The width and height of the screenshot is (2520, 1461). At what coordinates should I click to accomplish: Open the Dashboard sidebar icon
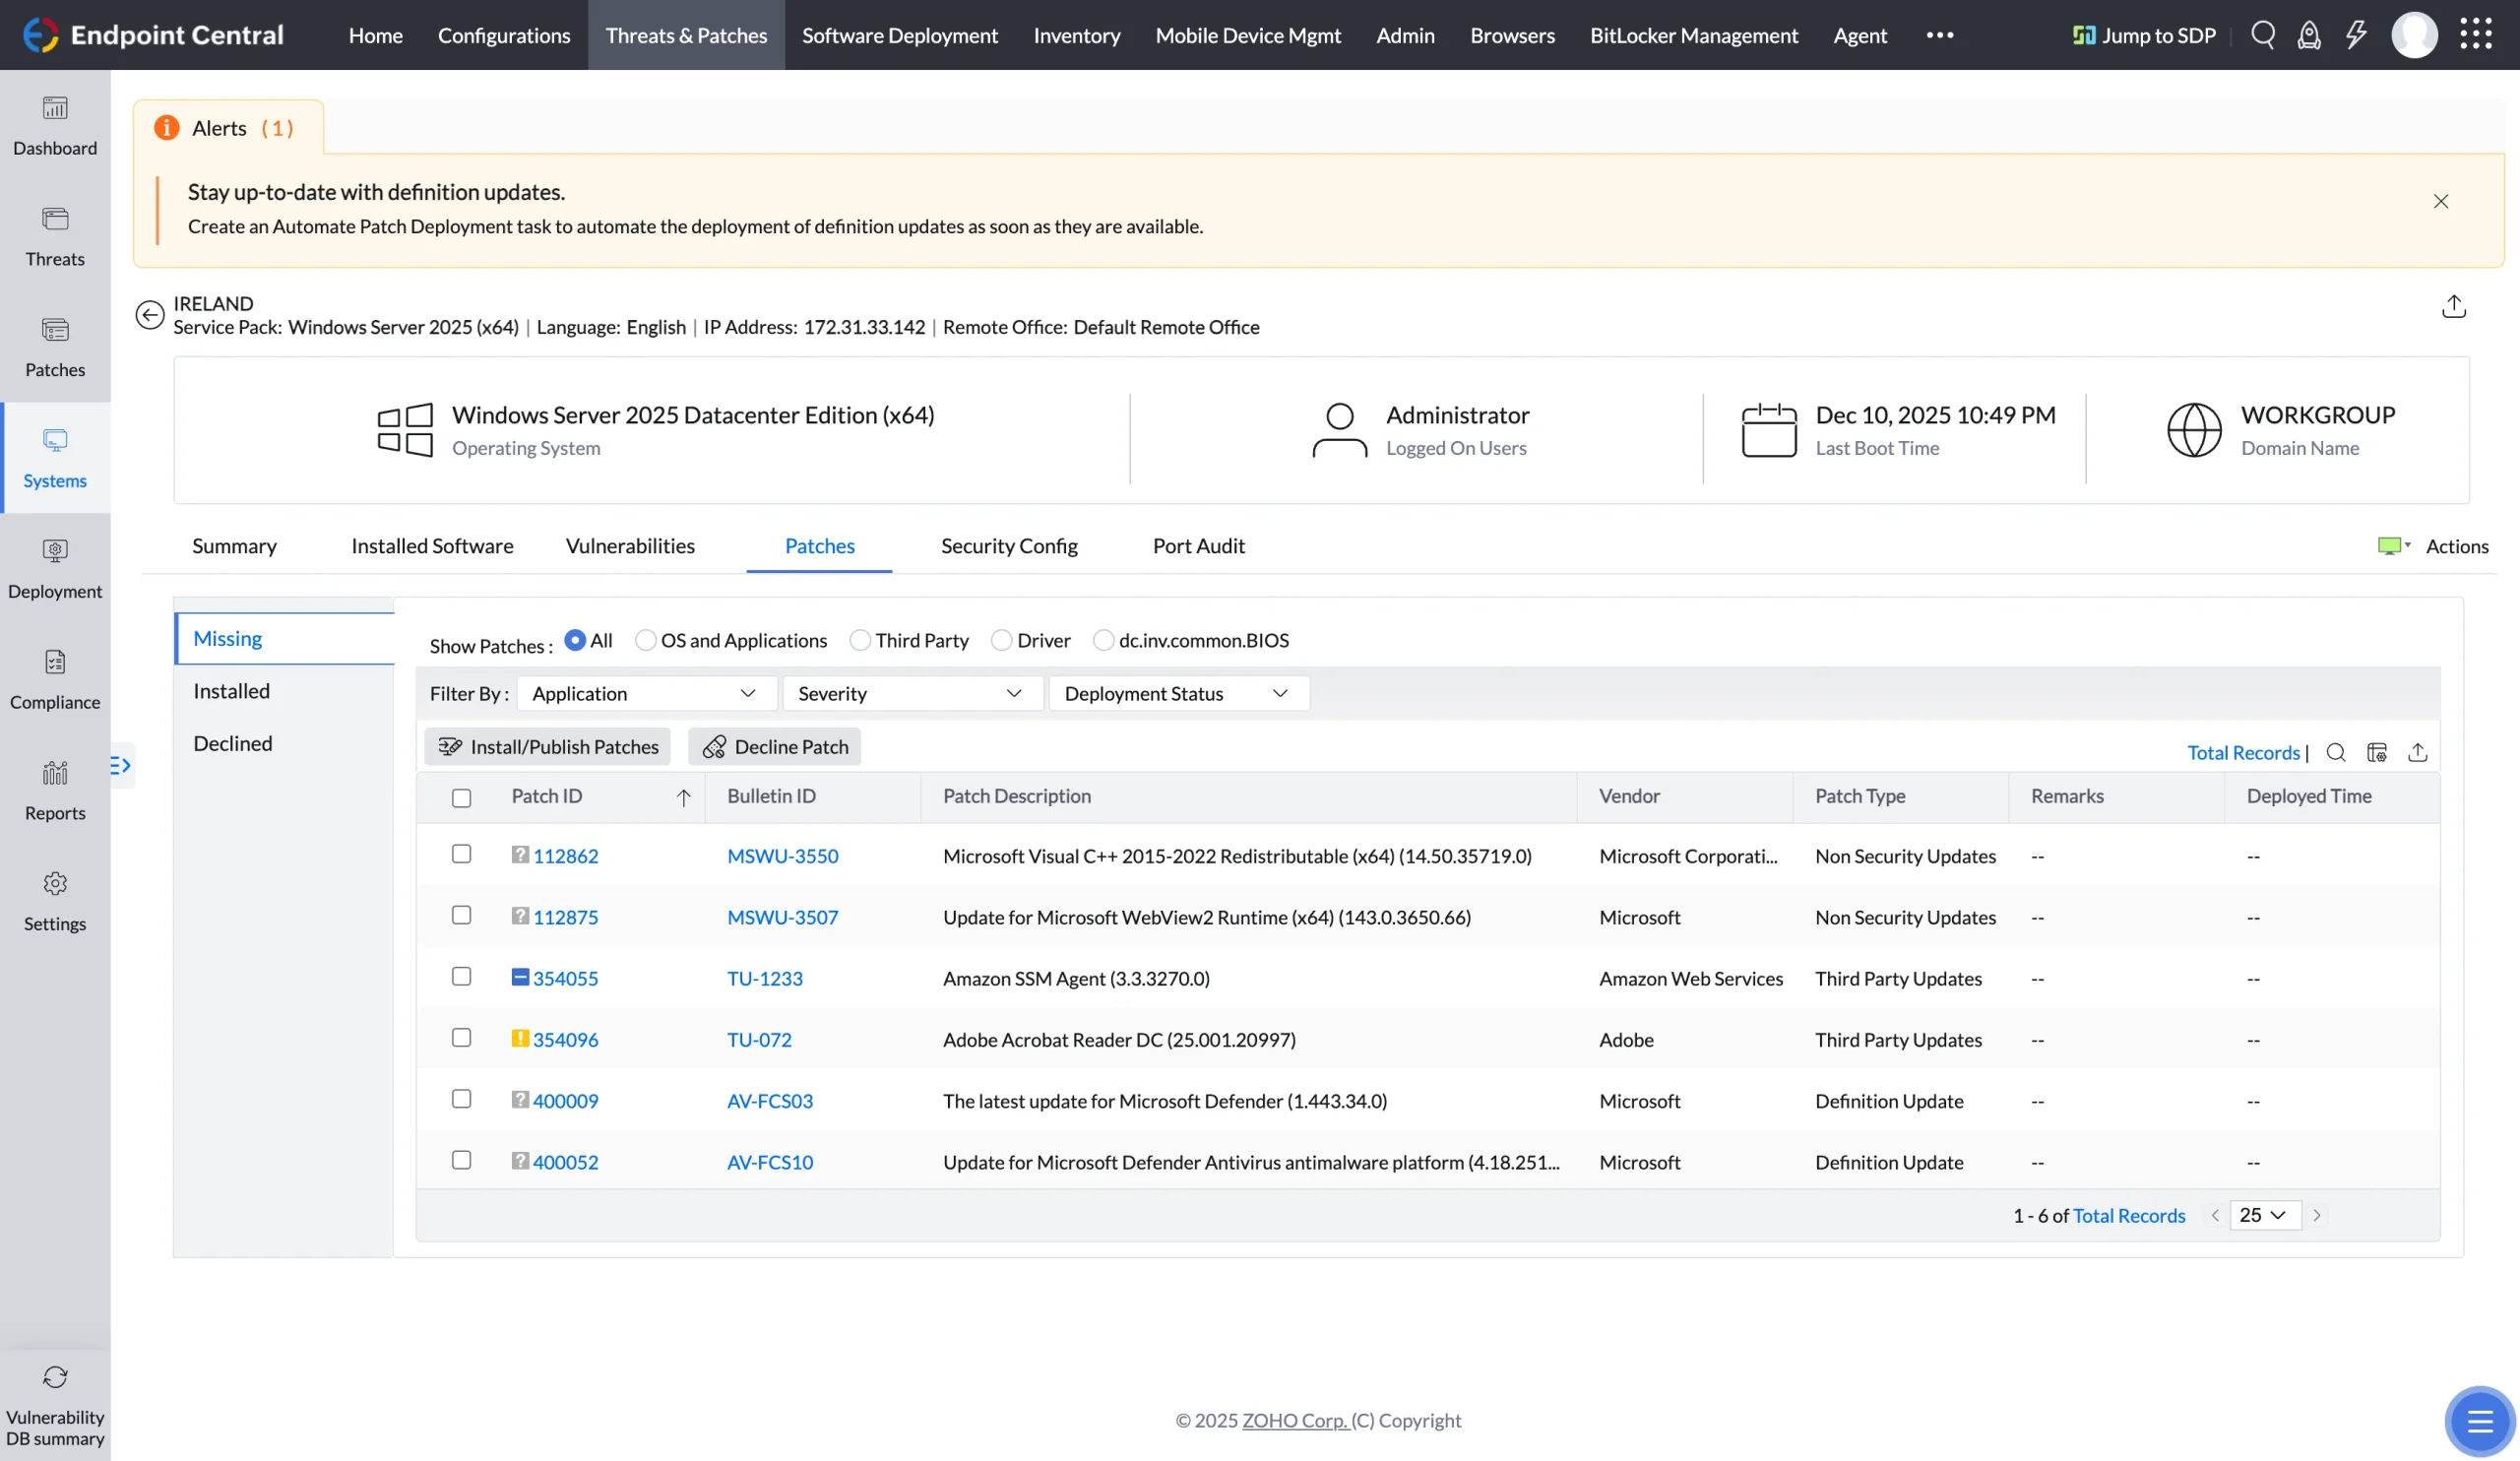[55, 108]
